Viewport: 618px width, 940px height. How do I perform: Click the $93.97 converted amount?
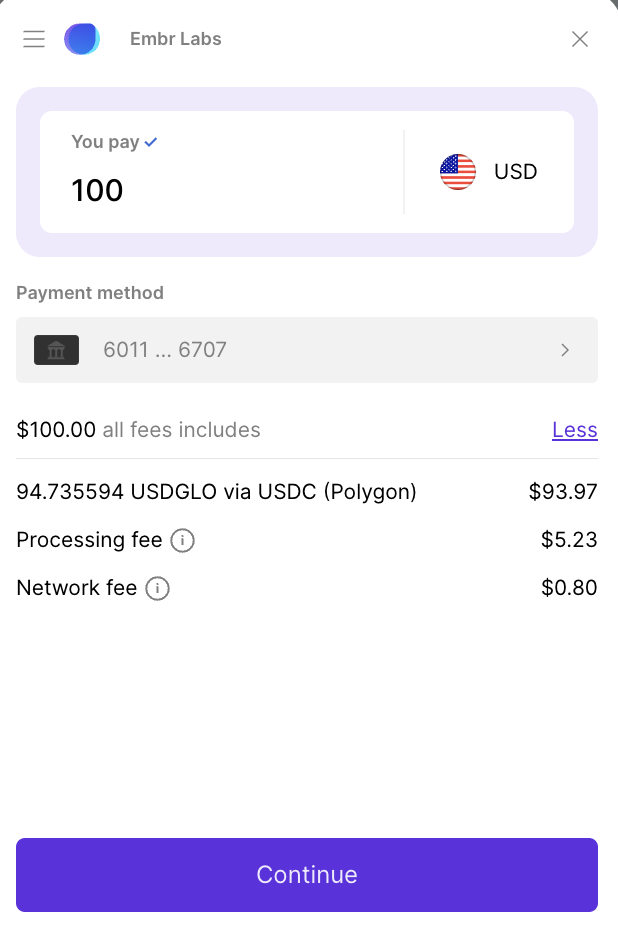click(x=562, y=492)
